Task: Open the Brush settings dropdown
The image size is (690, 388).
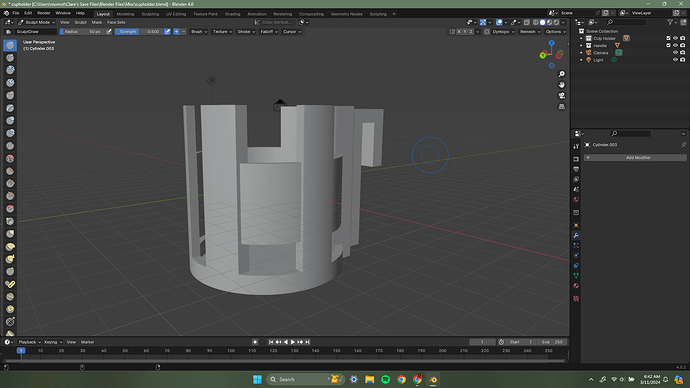Action: 199,32
